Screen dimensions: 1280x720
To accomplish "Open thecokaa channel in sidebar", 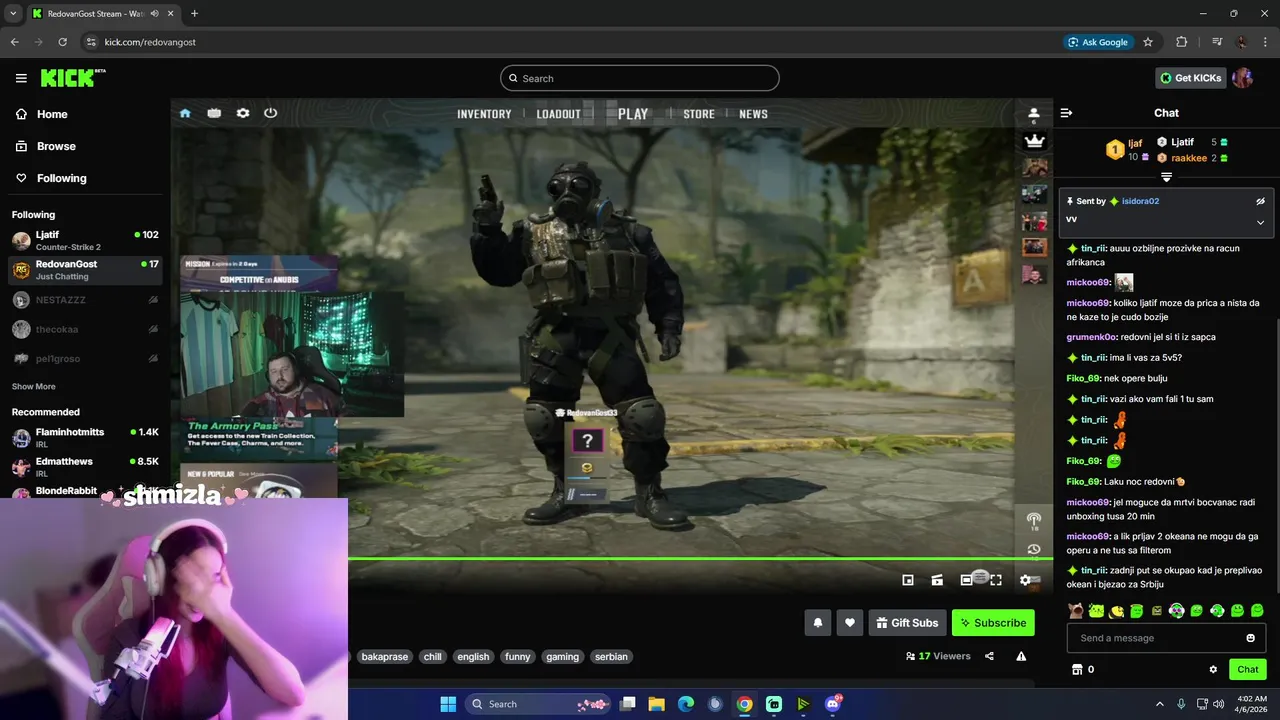I will (x=85, y=329).
